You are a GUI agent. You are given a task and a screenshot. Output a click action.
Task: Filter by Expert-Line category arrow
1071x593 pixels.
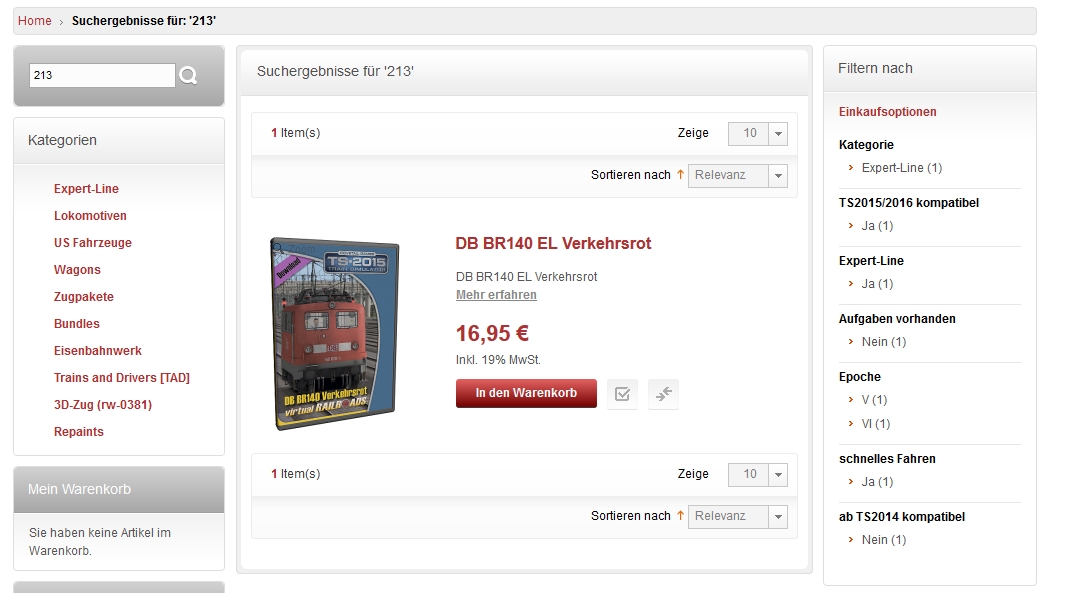click(x=851, y=167)
